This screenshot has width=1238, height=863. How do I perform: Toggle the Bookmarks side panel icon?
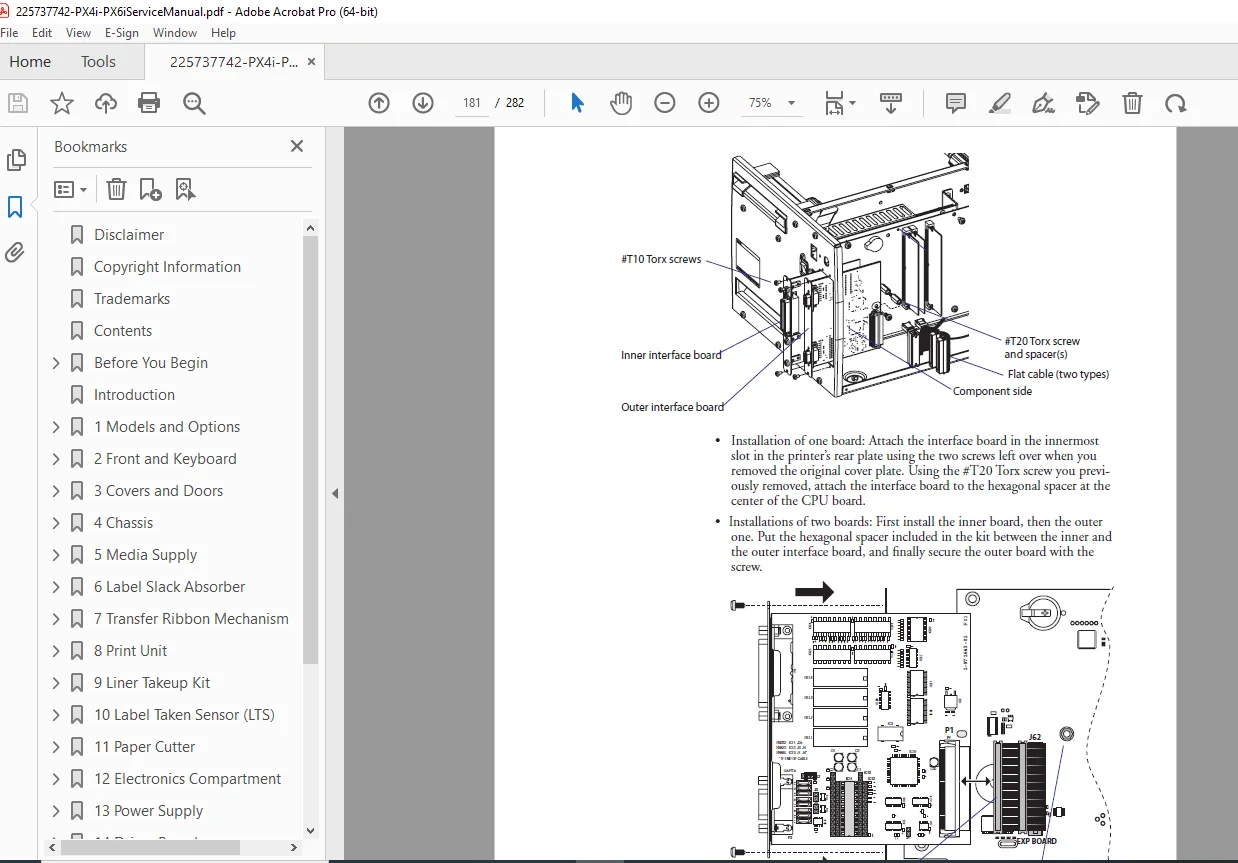(x=16, y=207)
